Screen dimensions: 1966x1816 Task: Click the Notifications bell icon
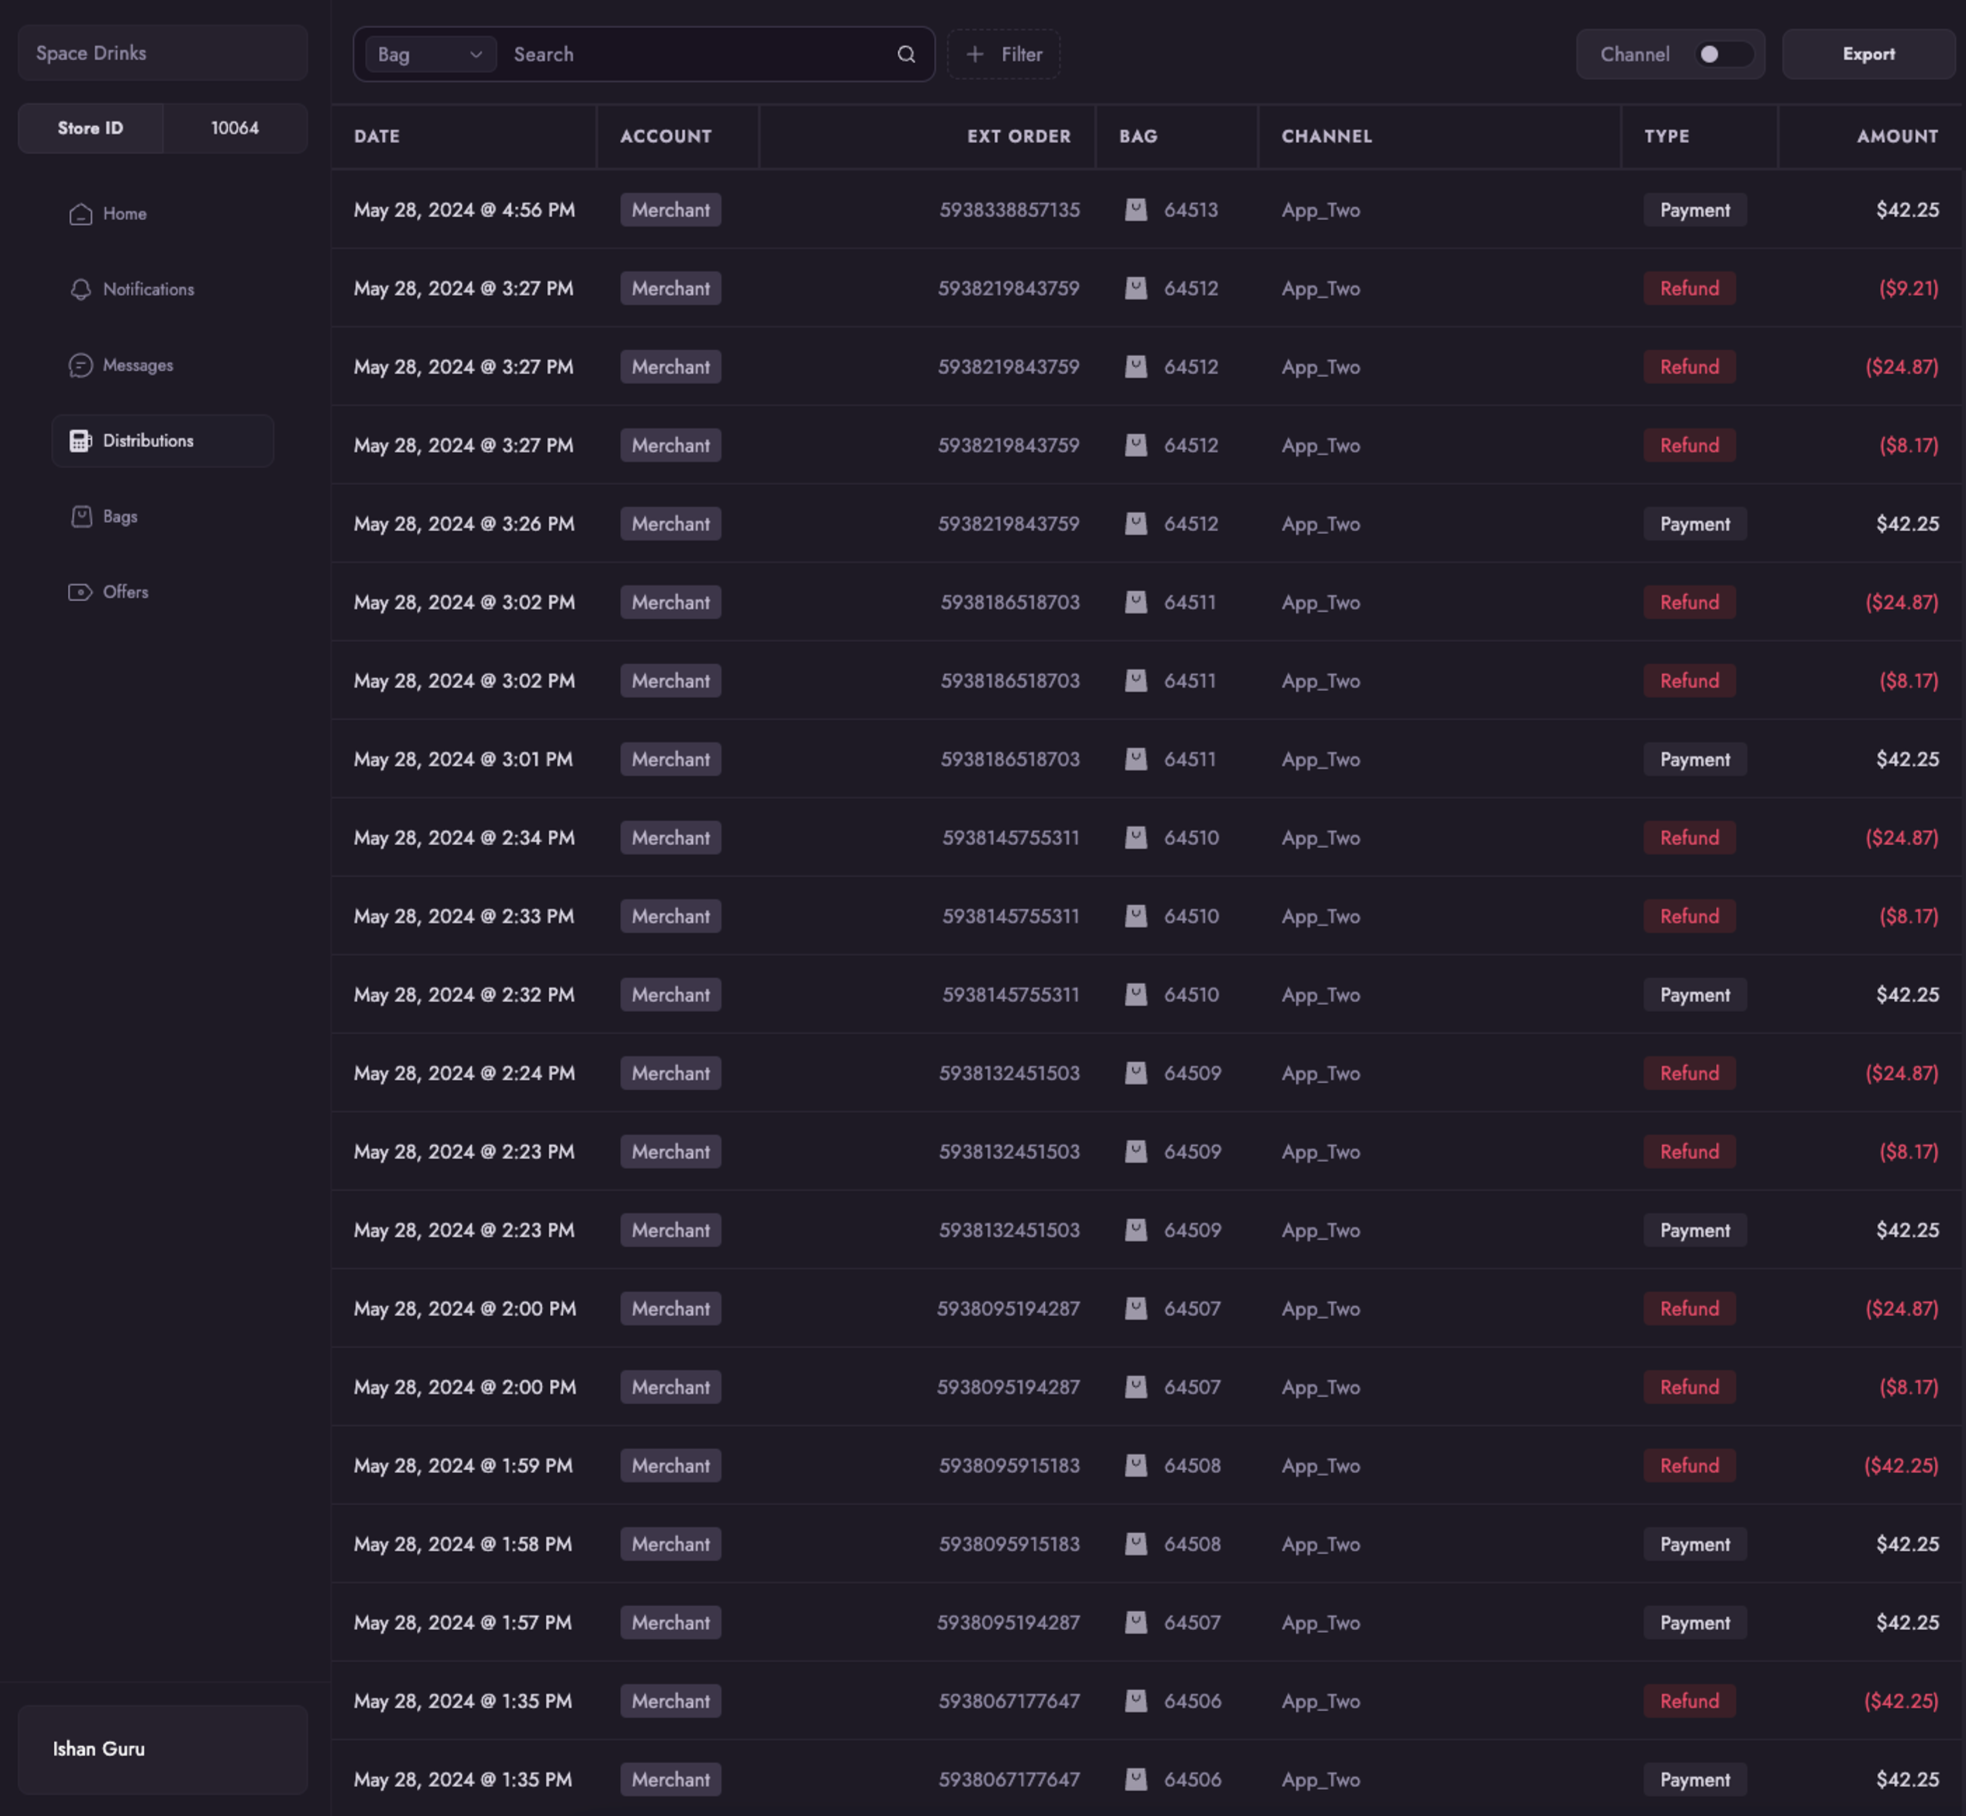pos(81,290)
